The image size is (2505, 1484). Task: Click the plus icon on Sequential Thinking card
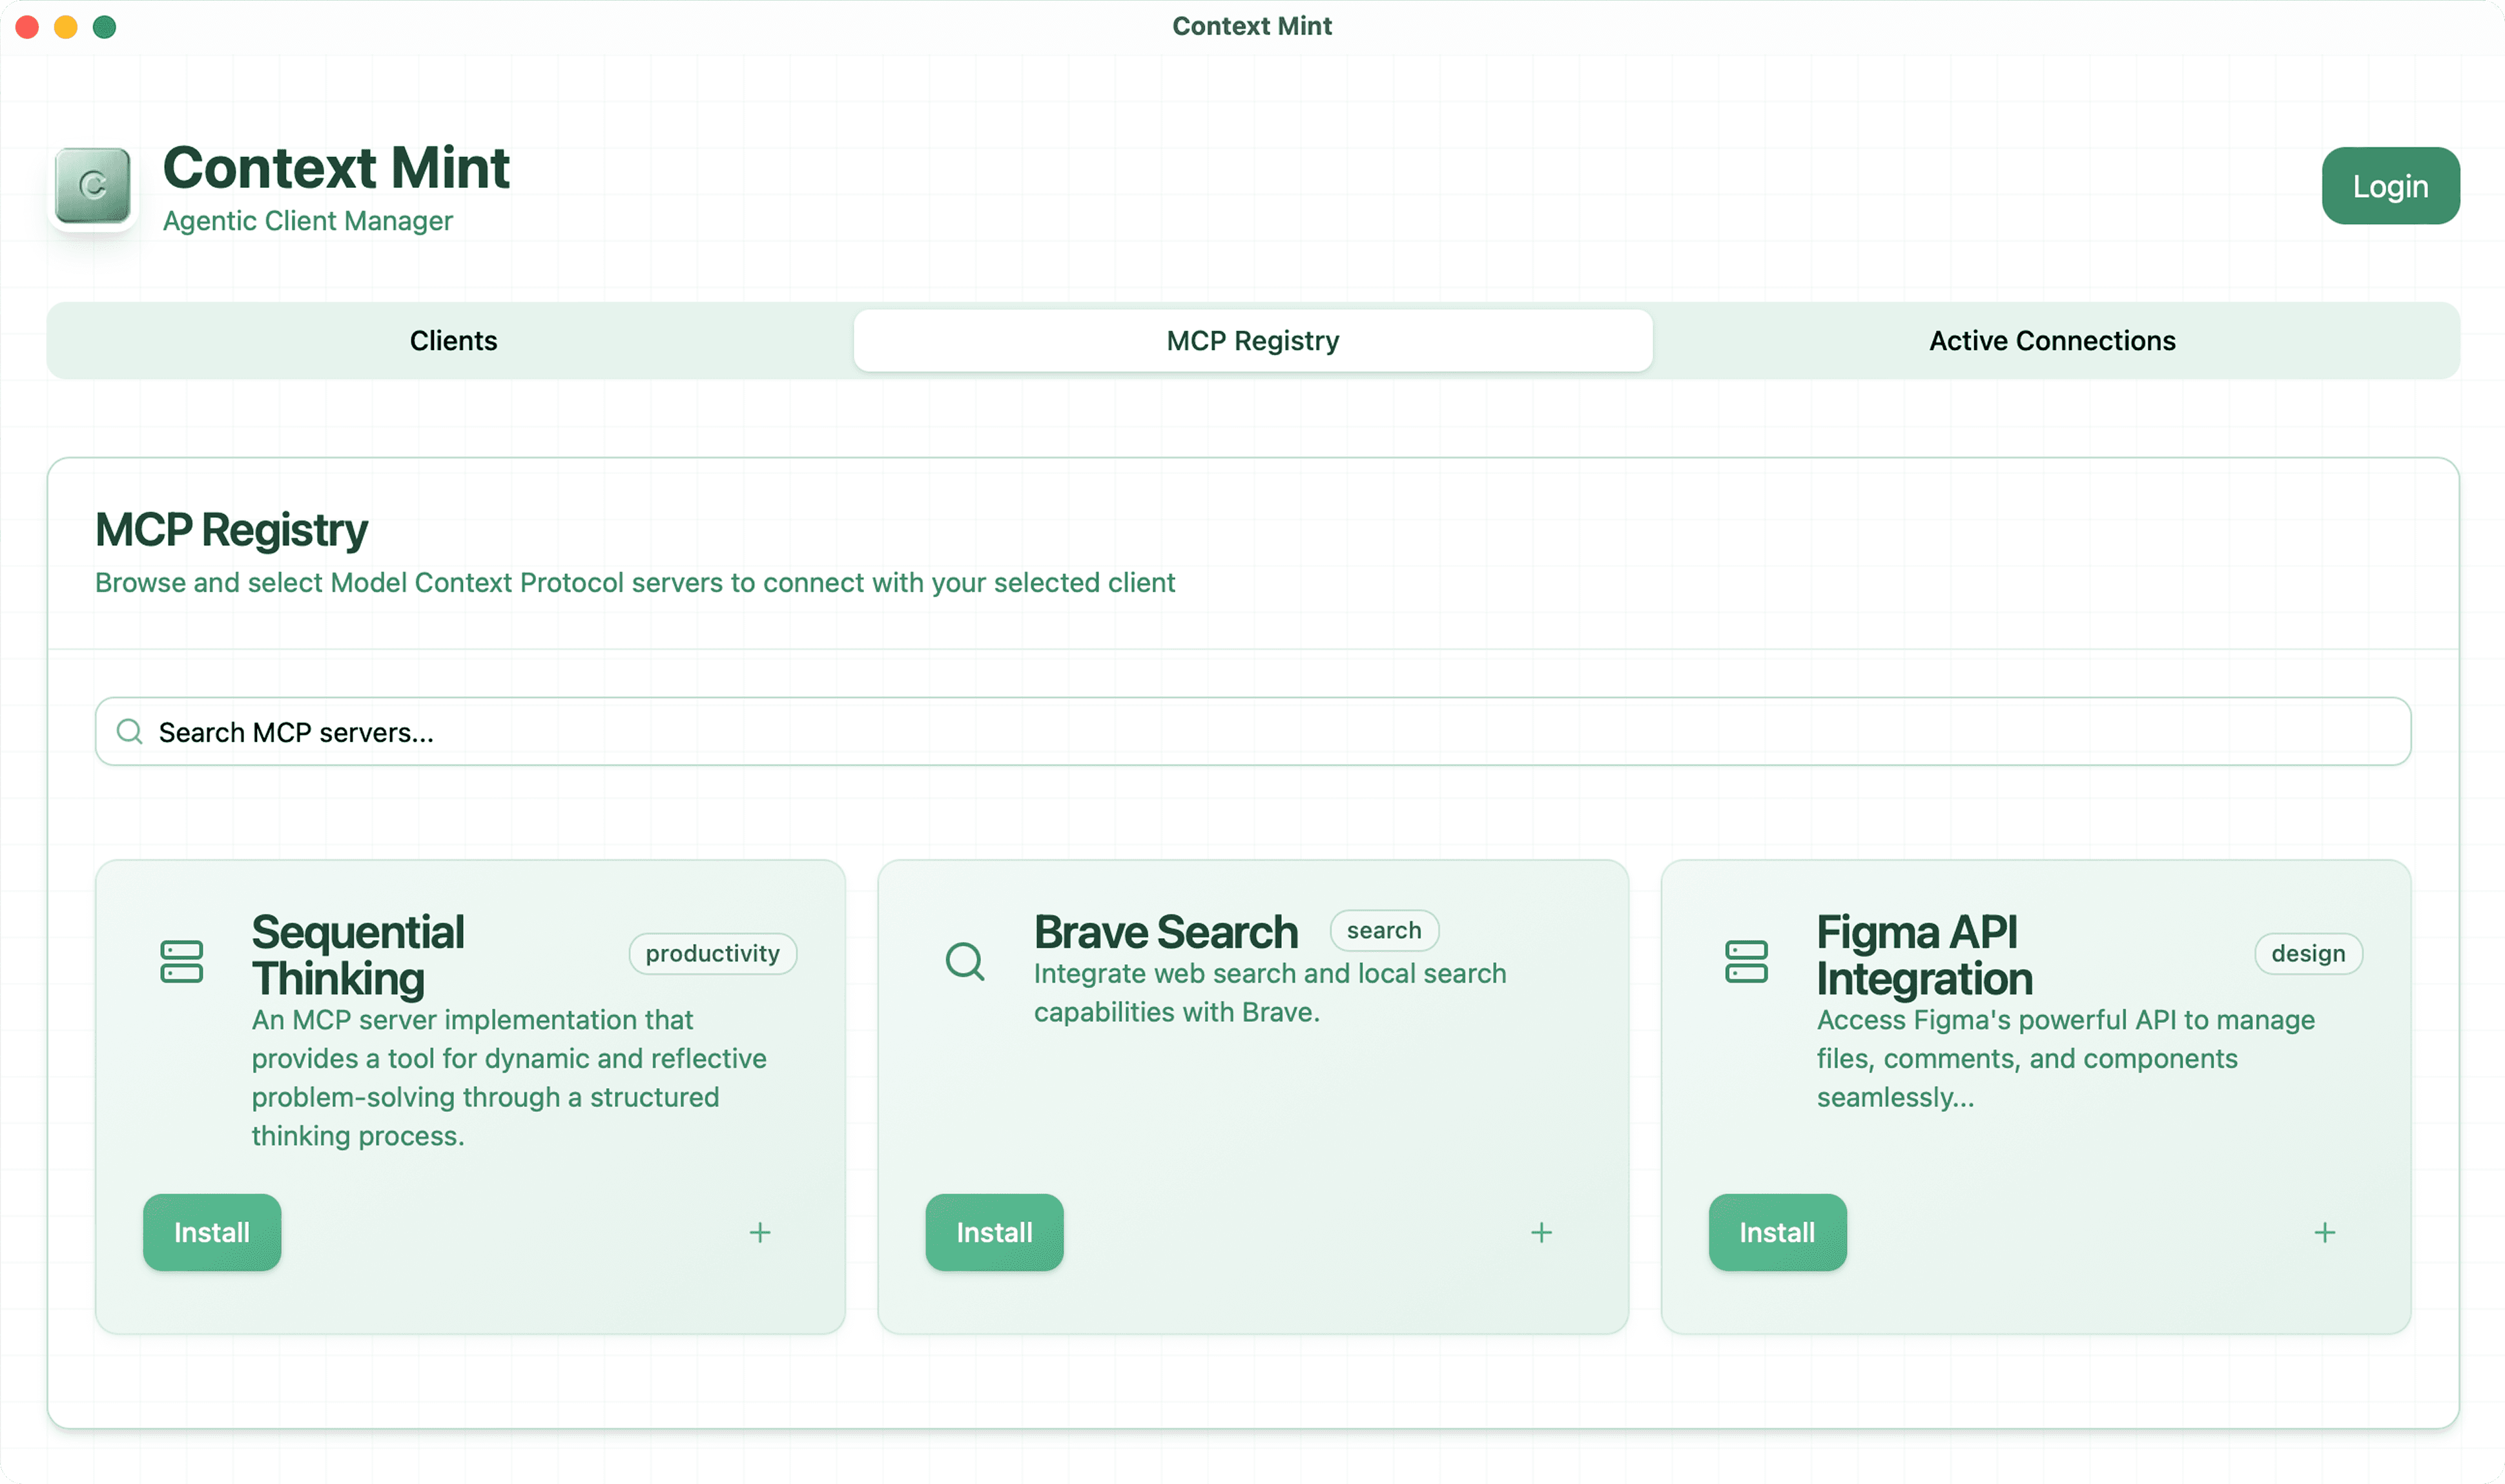pyautogui.click(x=760, y=1232)
